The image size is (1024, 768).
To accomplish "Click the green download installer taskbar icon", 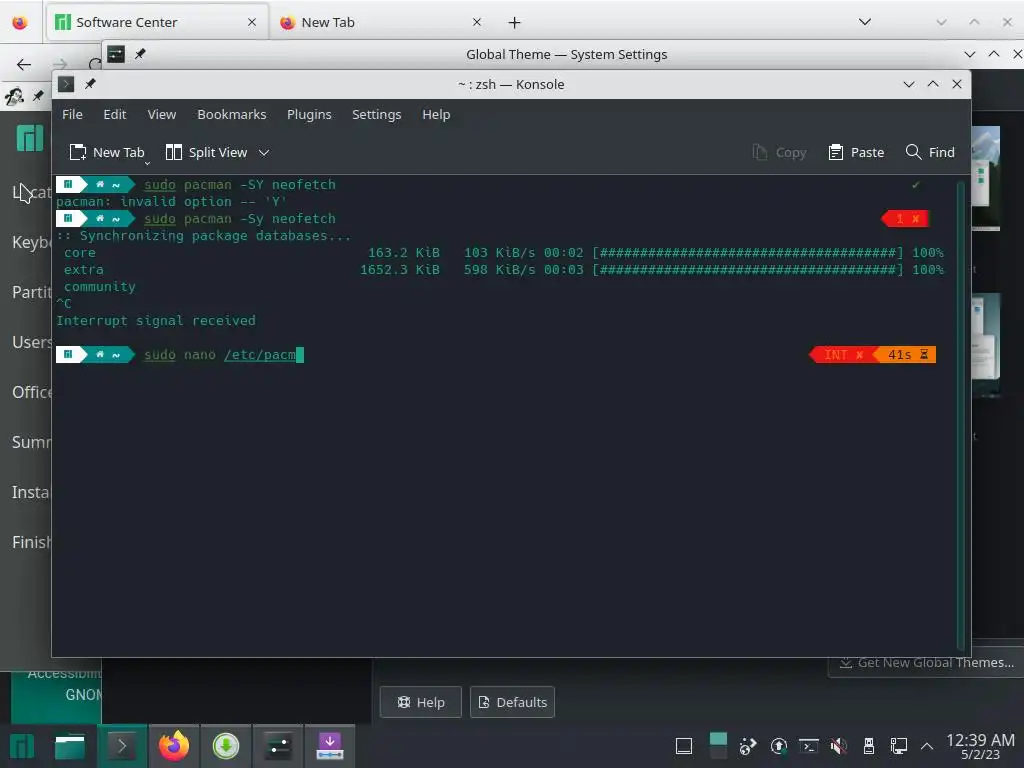I will pyautogui.click(x=226, y=746).
